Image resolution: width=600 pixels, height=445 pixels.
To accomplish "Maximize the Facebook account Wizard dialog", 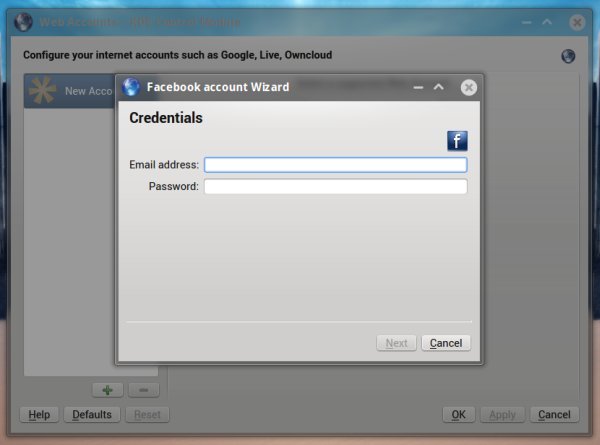I will point(438,87).
